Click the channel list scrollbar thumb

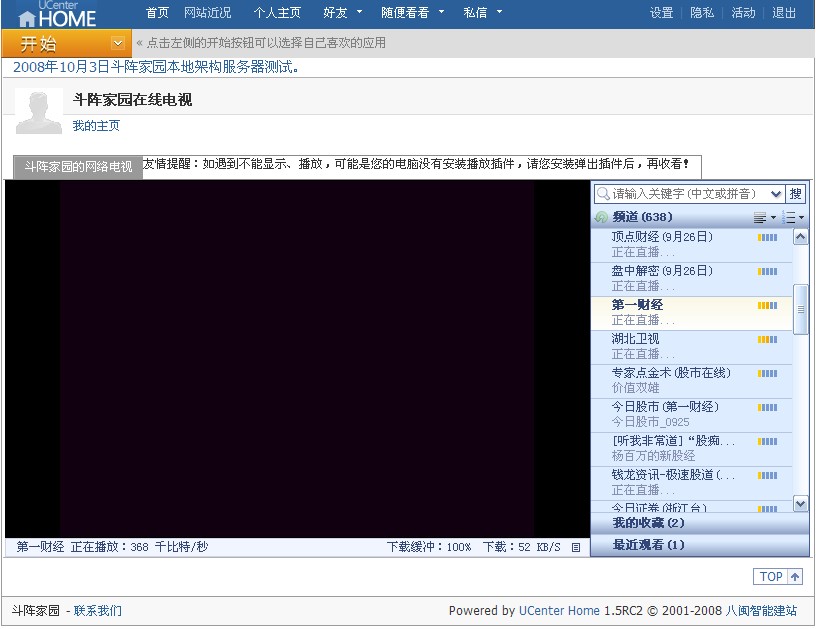click(x=800, y=310)
